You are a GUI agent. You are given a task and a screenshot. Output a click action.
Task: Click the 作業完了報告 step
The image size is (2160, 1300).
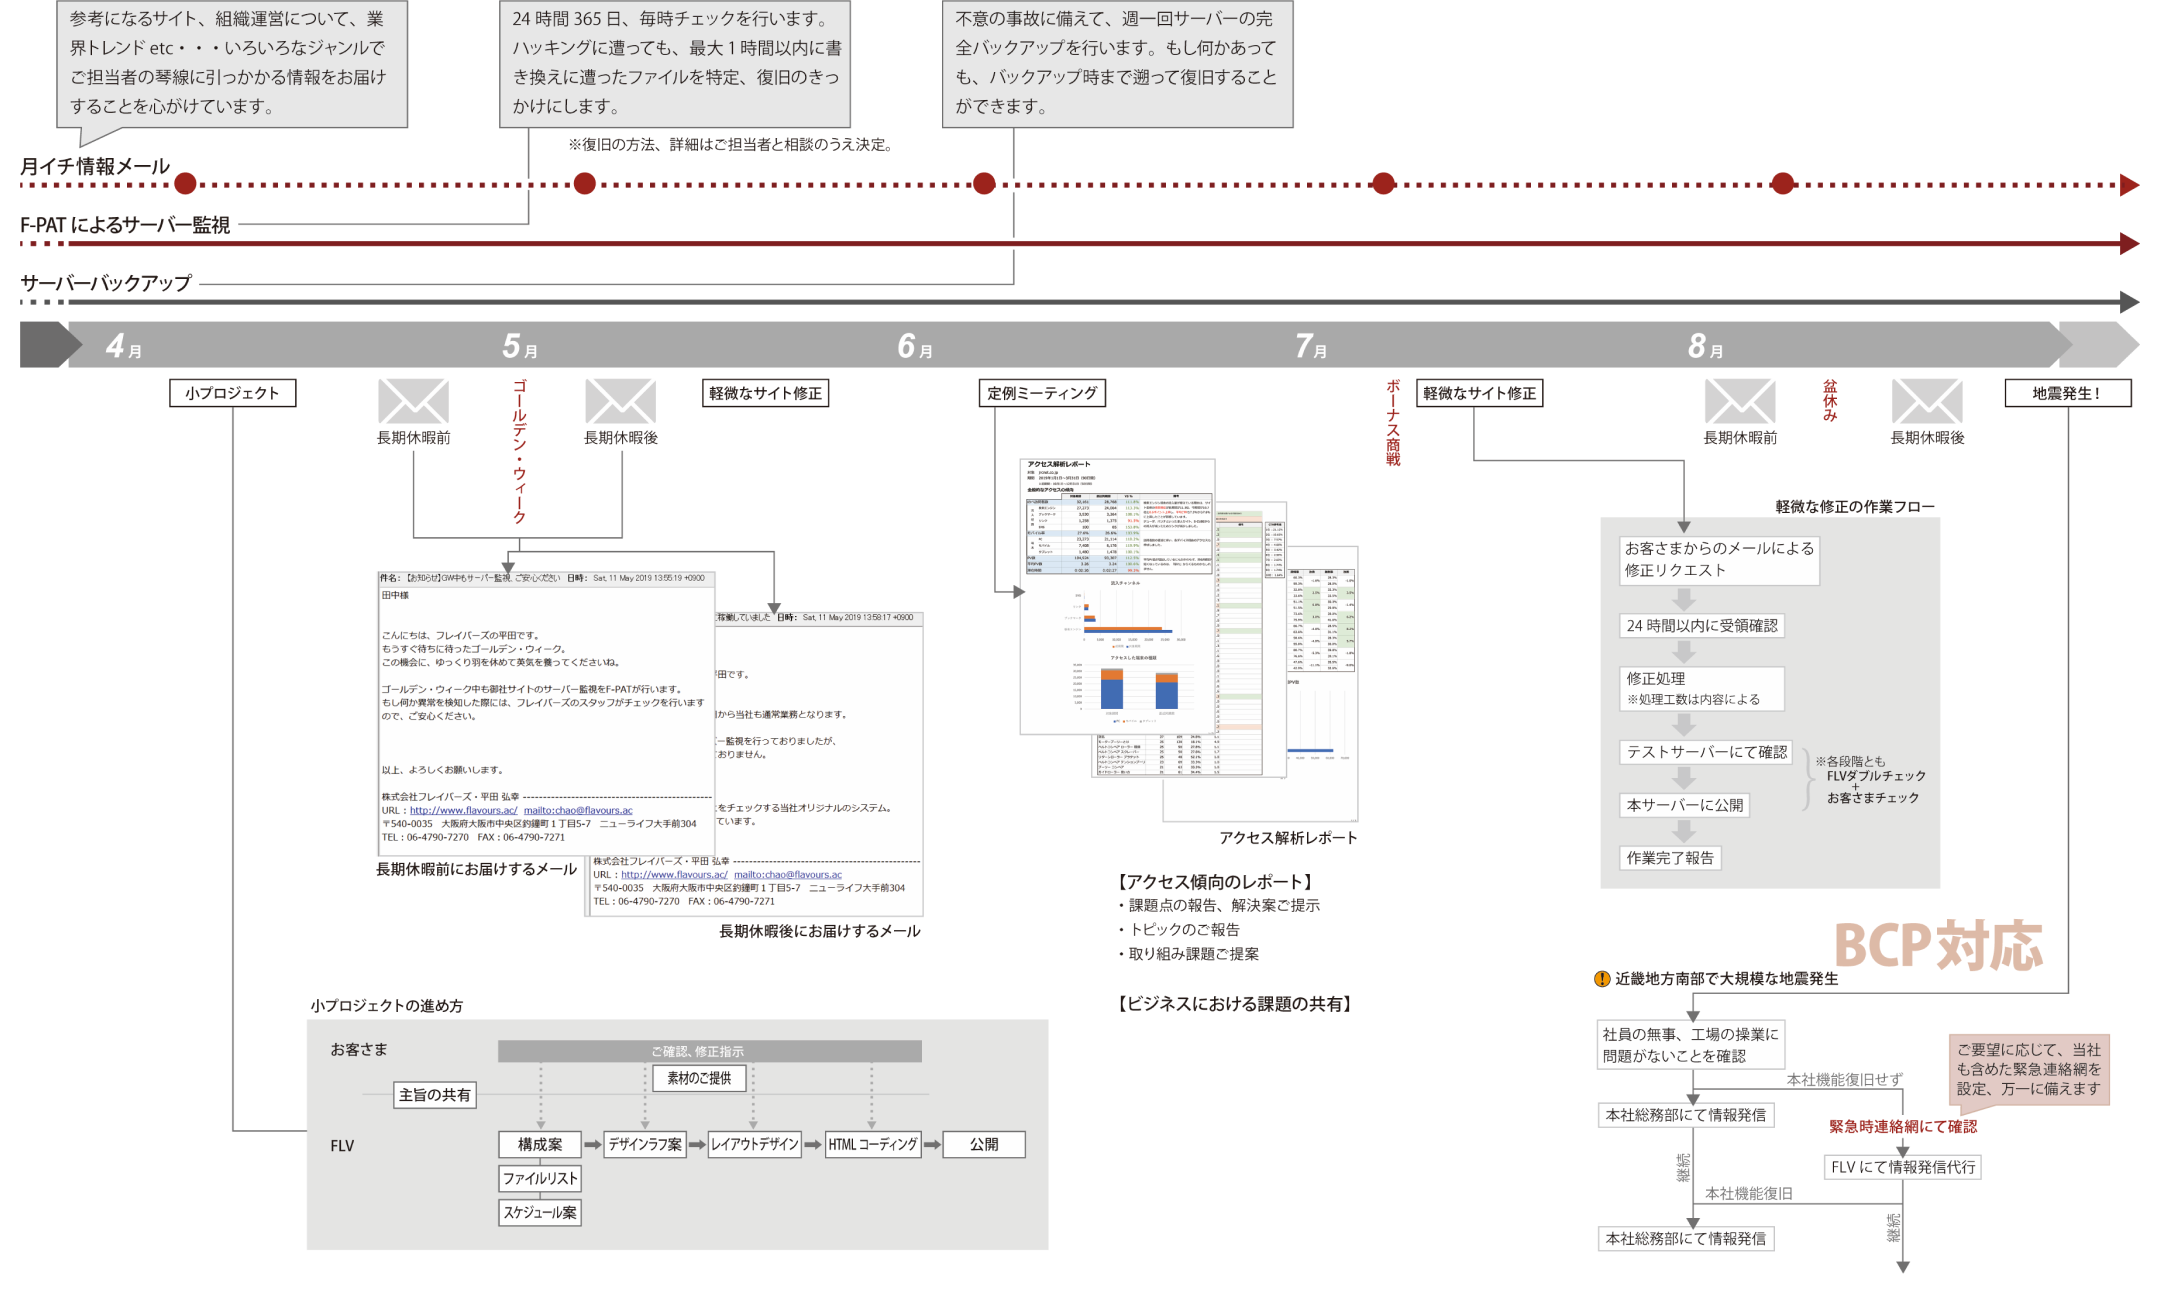(x=1670, y=858)
